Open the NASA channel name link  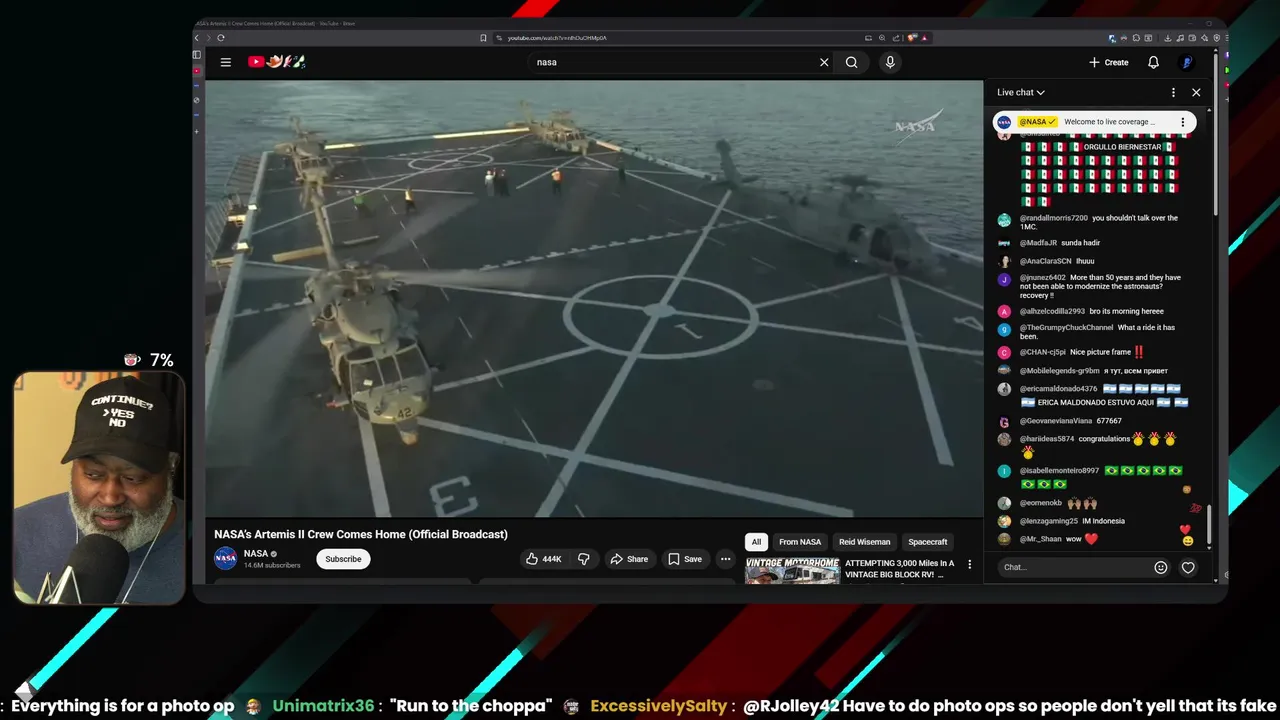(256, 553)
